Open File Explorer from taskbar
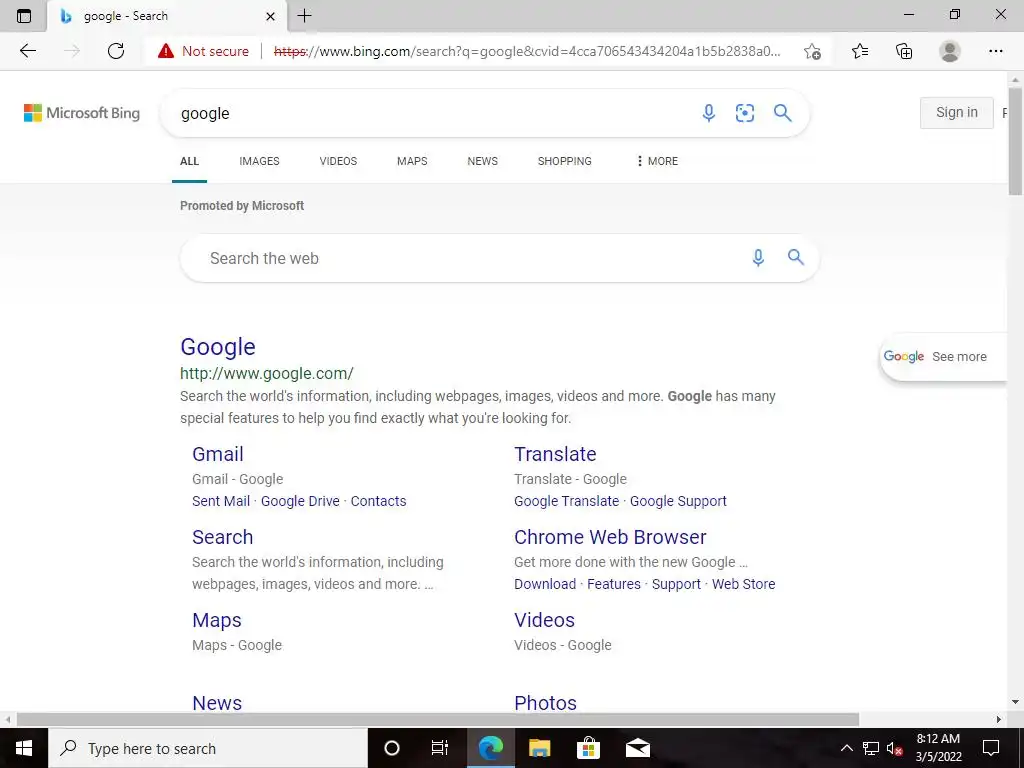The image size is (1024, 768). (x=539, y=748)
